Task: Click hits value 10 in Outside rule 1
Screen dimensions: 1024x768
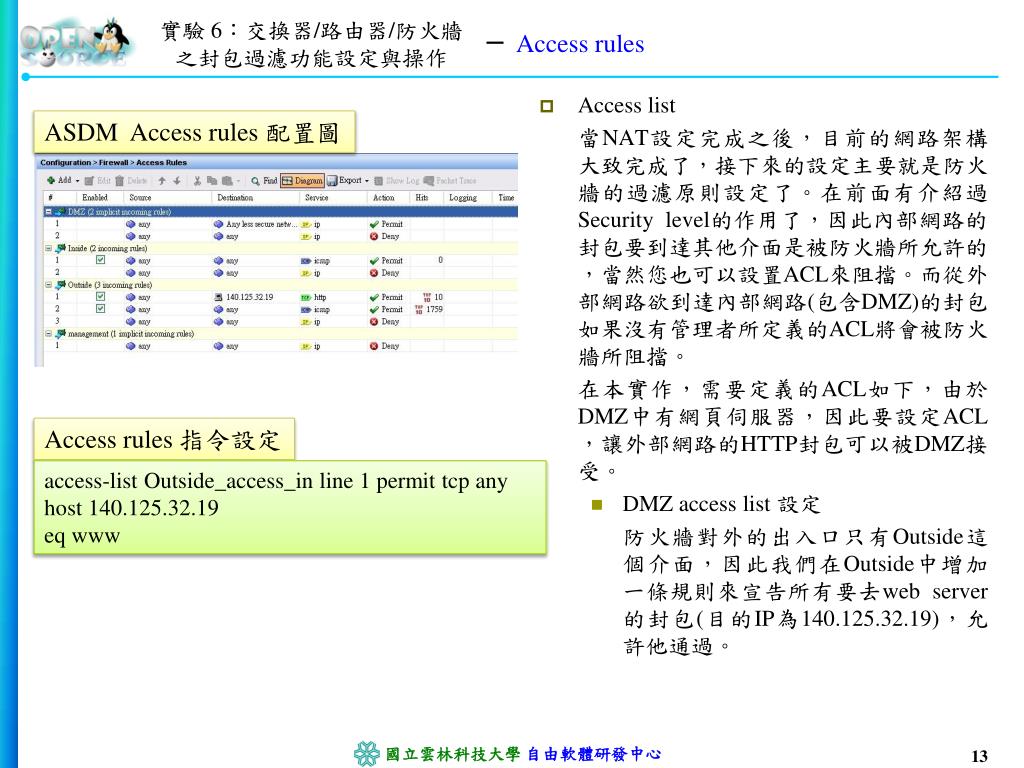Action: click(x=438, y=297)
